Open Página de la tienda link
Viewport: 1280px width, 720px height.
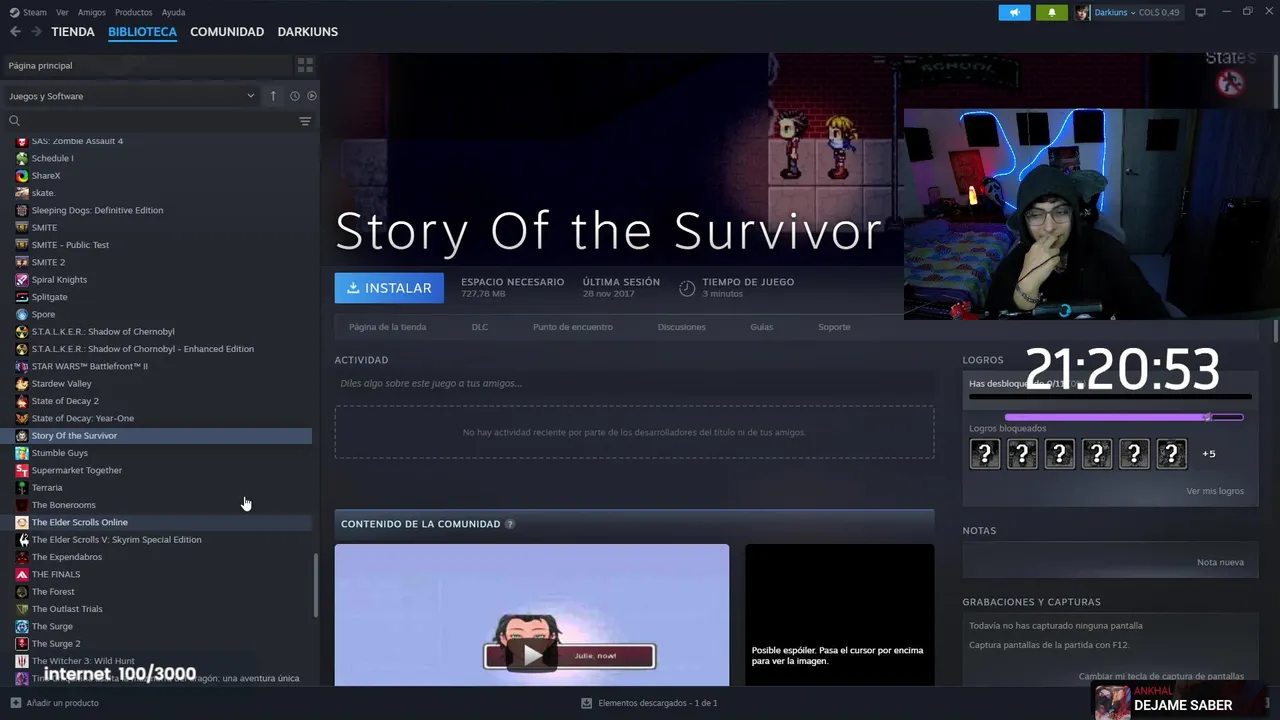point(387,327)
